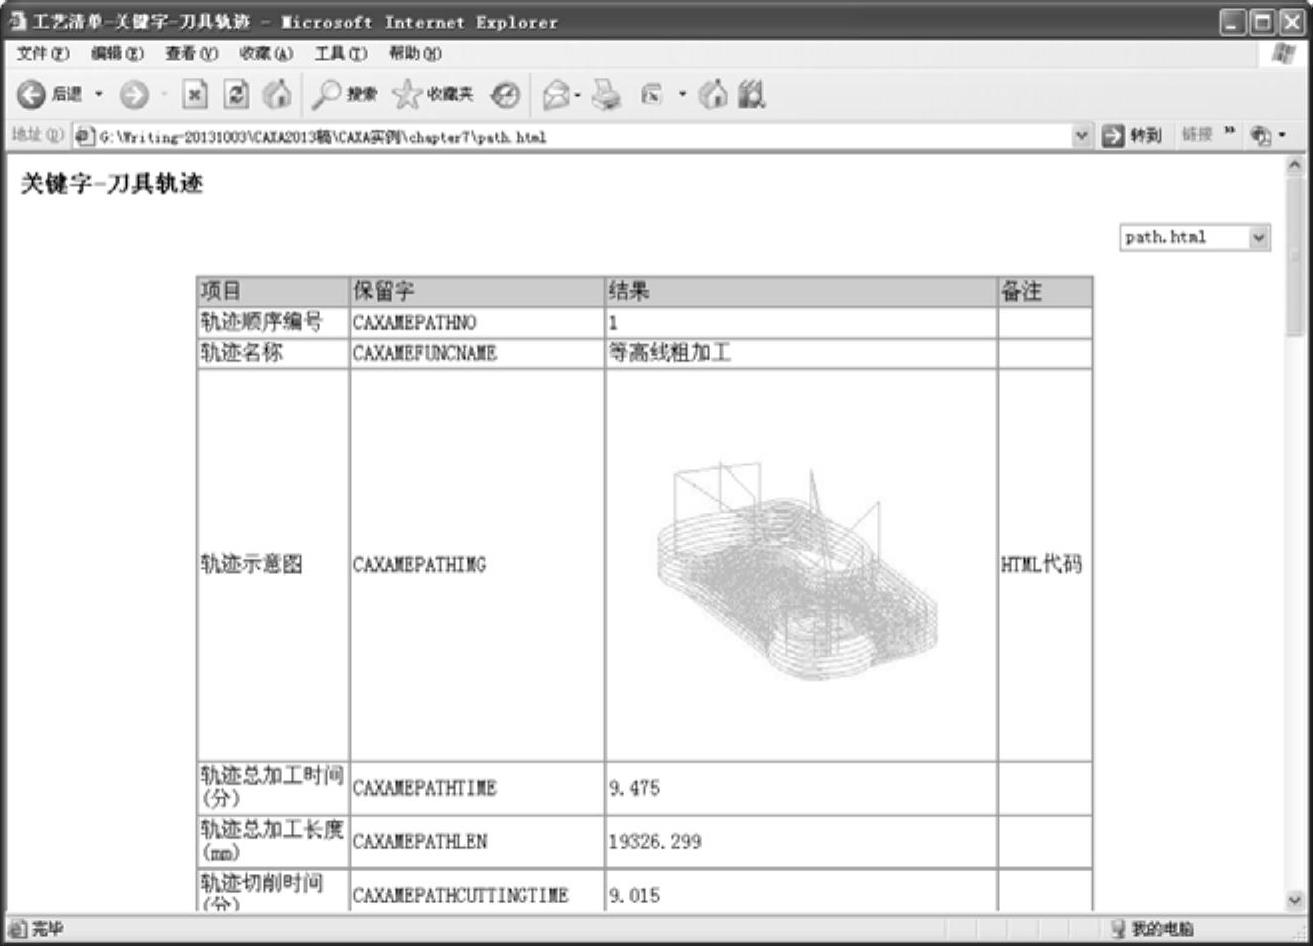The image size is (1313, 946).
Task: Open the path.html page selector dropdown
Action: [1259, 237]
